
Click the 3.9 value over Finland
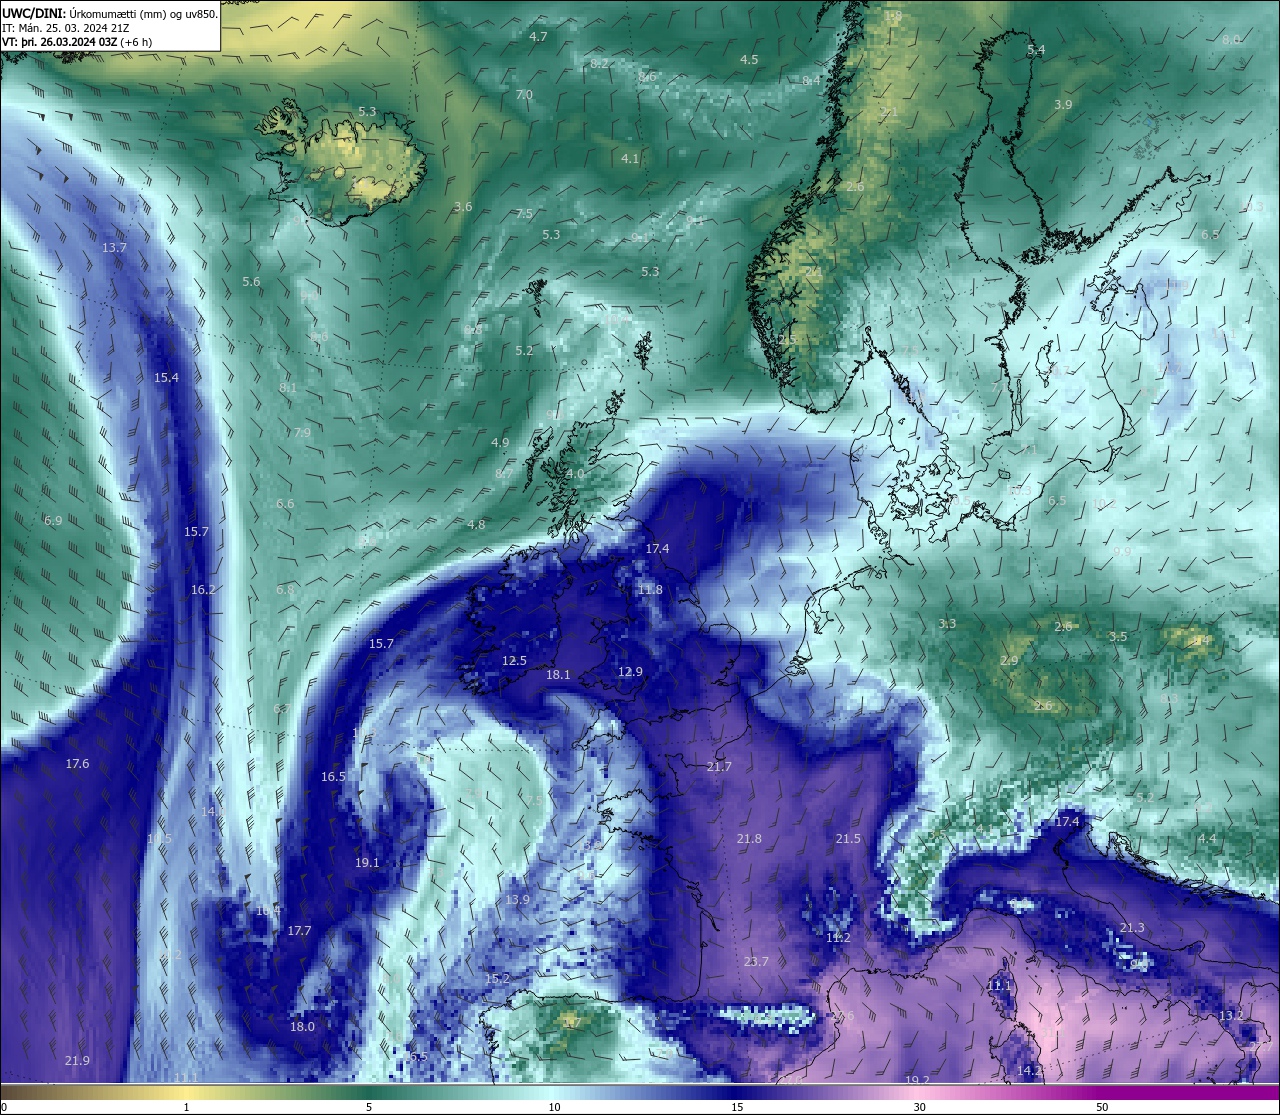coord(1063,104)
